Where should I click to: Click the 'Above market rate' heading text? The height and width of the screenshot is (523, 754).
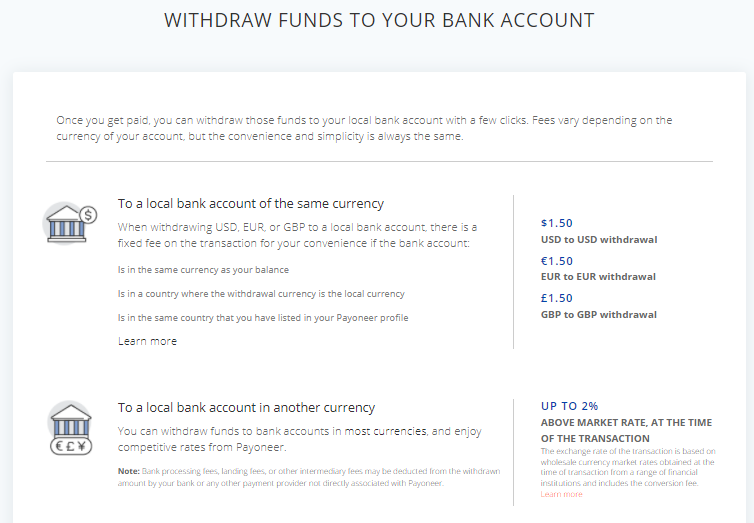[x=627, y=431]
